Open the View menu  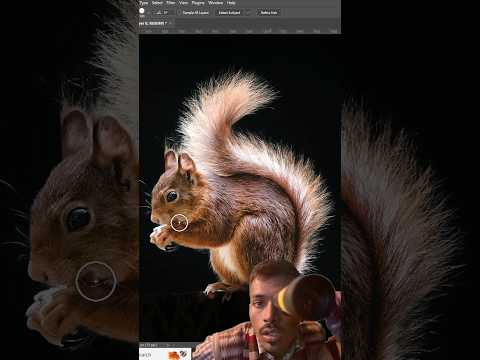tap(184, 3)
